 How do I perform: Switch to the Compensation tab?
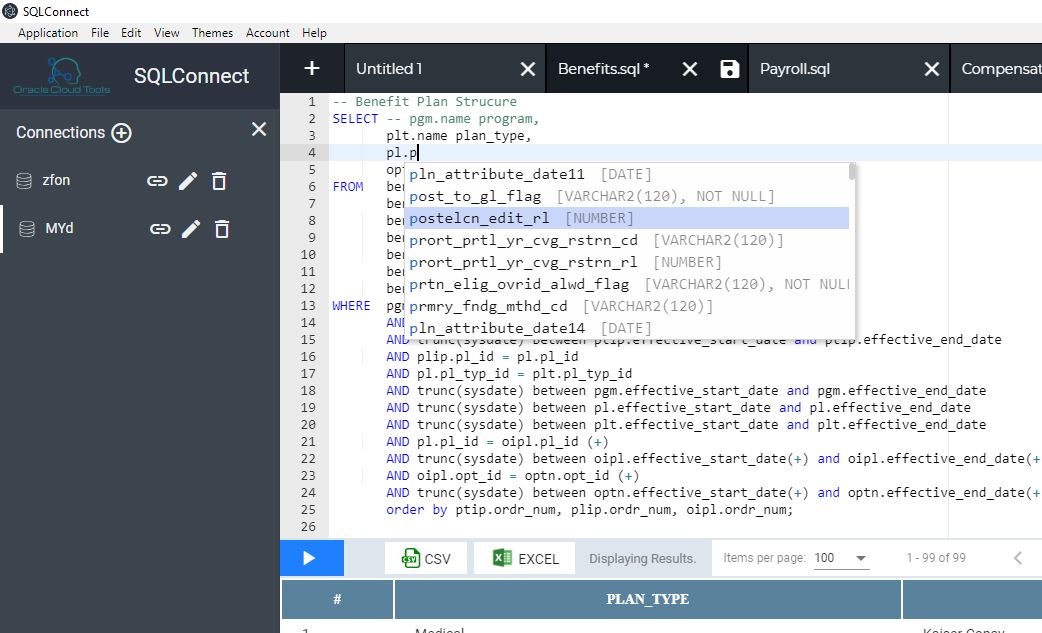[1001, 69]
